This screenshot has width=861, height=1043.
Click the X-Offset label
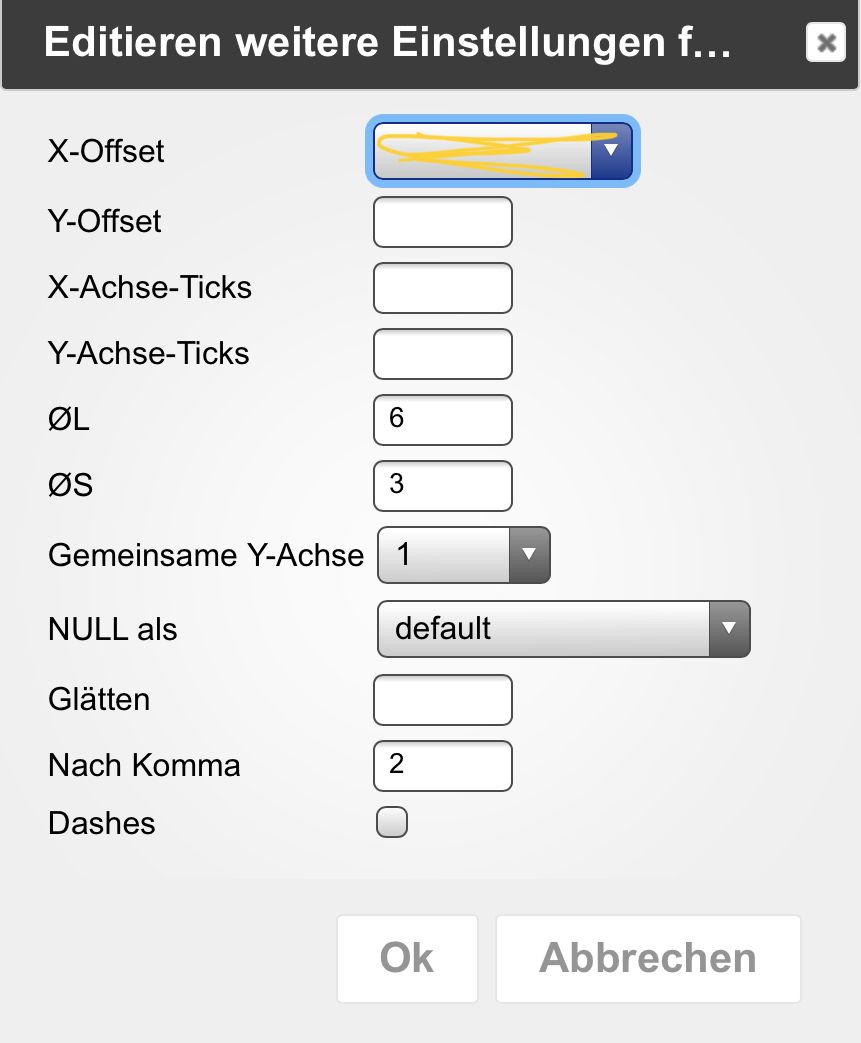pos(106,152)
